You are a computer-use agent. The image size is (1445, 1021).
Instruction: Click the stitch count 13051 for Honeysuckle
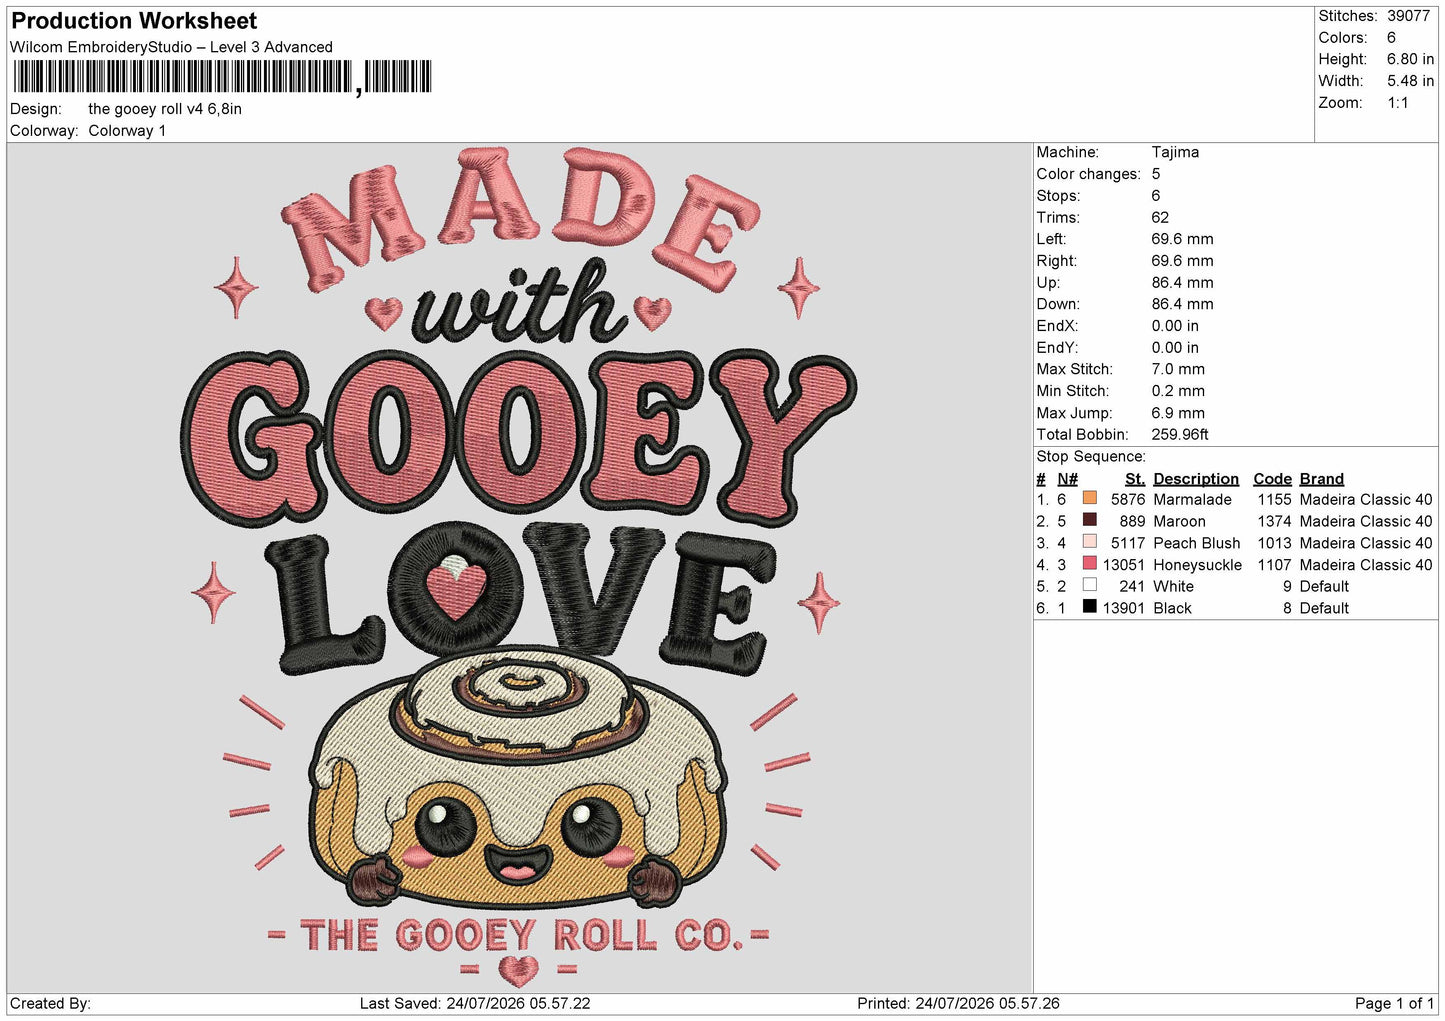[1124, 565]
